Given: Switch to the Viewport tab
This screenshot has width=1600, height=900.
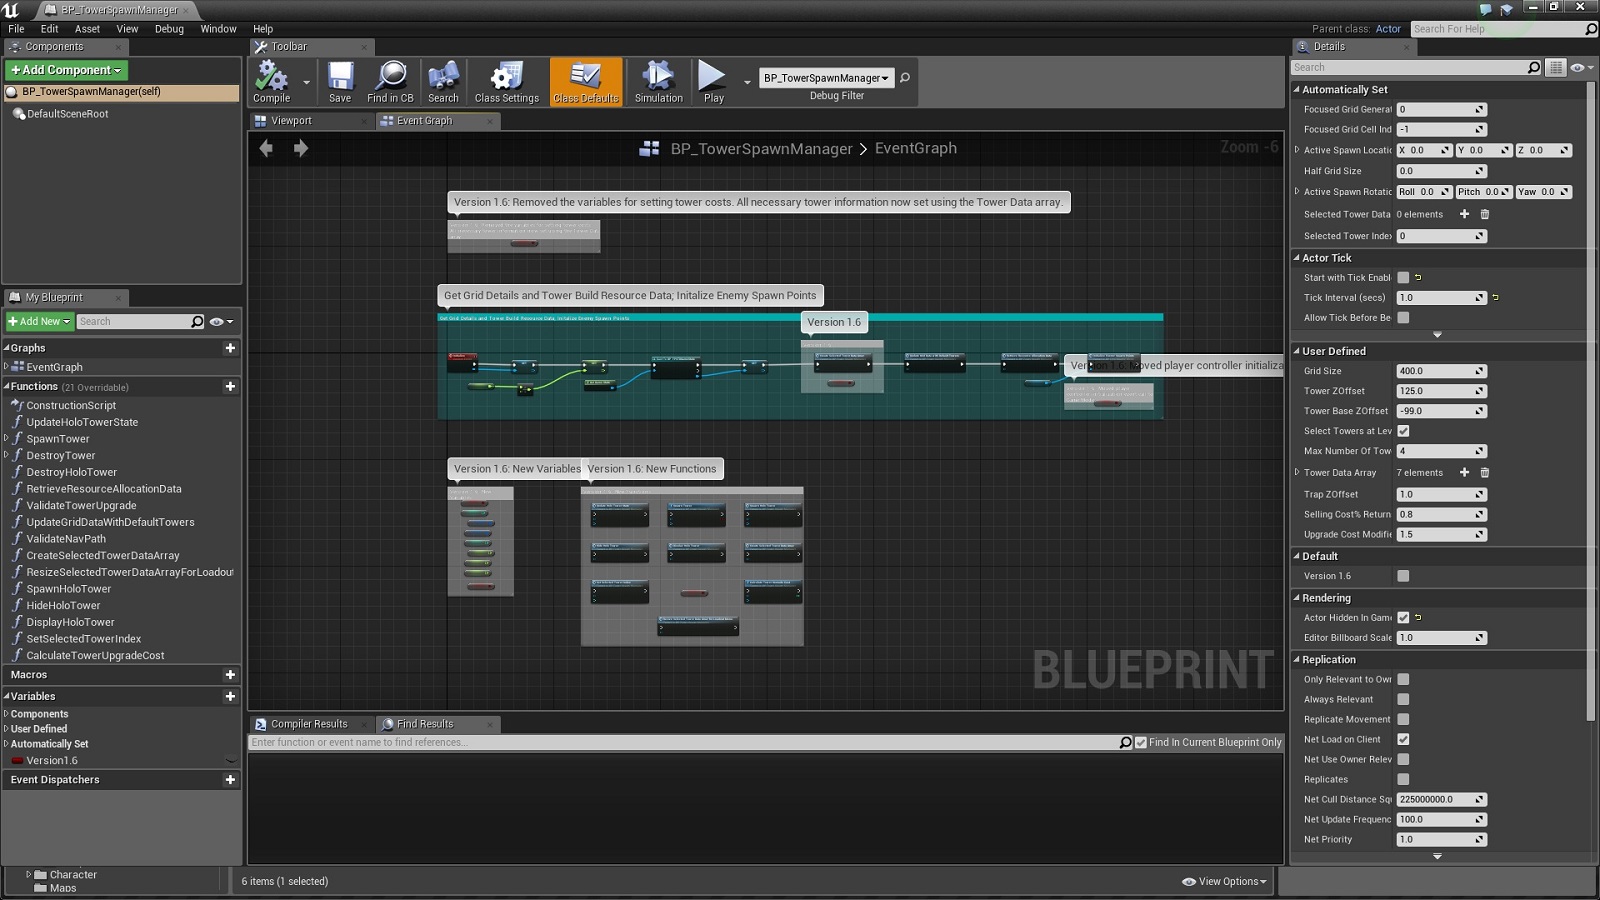Looking at the screenshot, I should pyautogui.click(x=291, y=121).
